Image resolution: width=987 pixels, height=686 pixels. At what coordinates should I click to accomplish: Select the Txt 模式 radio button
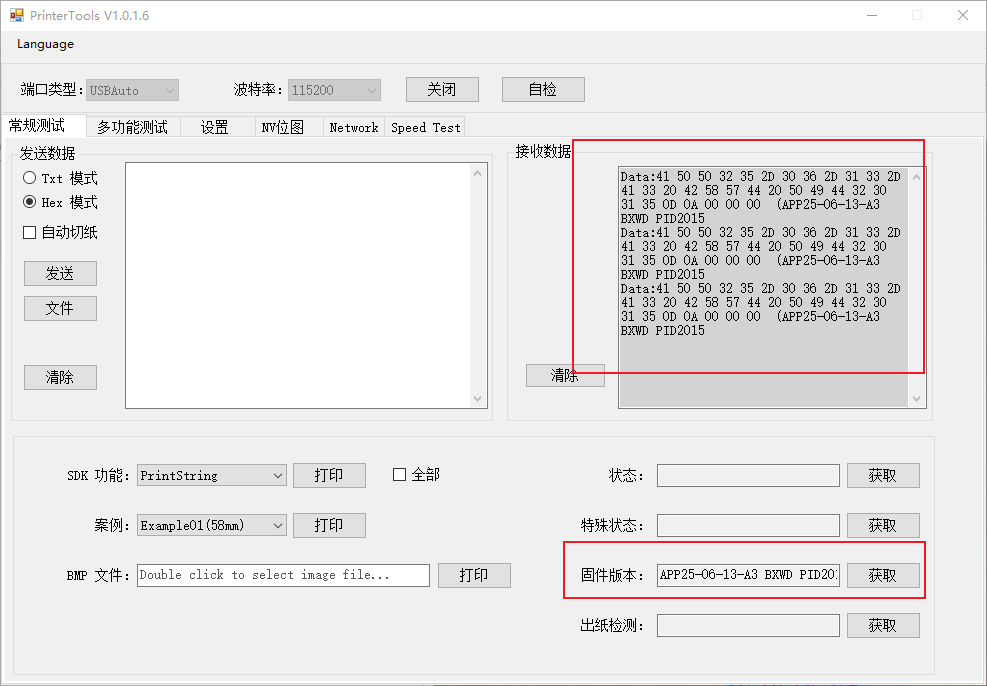pyautogui.click(x=30, y=178)
